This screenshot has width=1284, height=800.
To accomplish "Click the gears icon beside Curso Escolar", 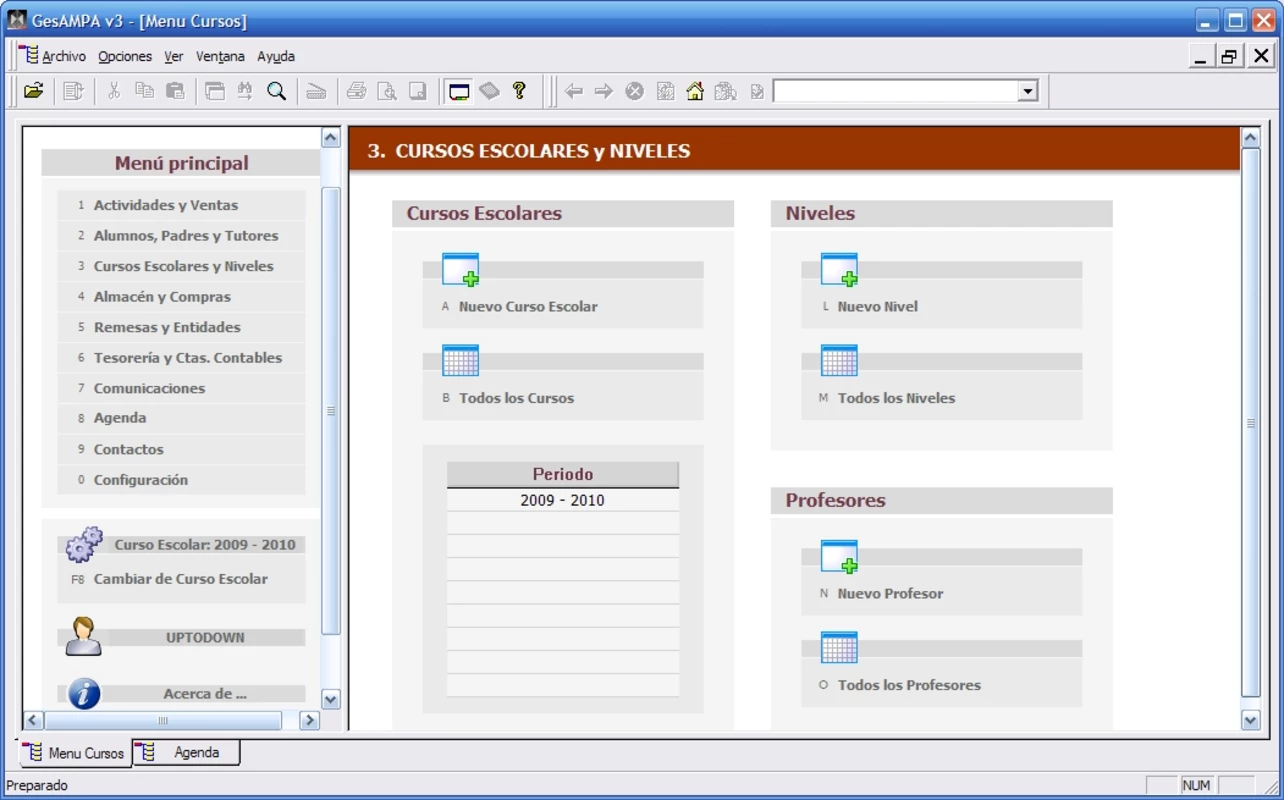I will (x=84, y=544).
